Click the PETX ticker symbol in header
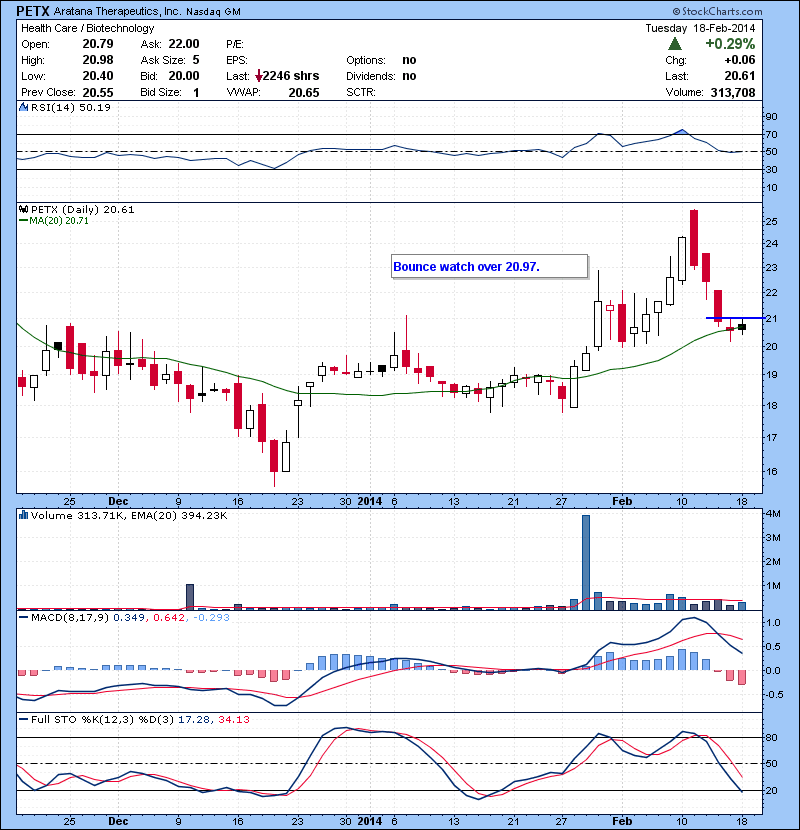The width and height of the screenshot is (800, 830). pyautogui.click(x=33, y=11)
